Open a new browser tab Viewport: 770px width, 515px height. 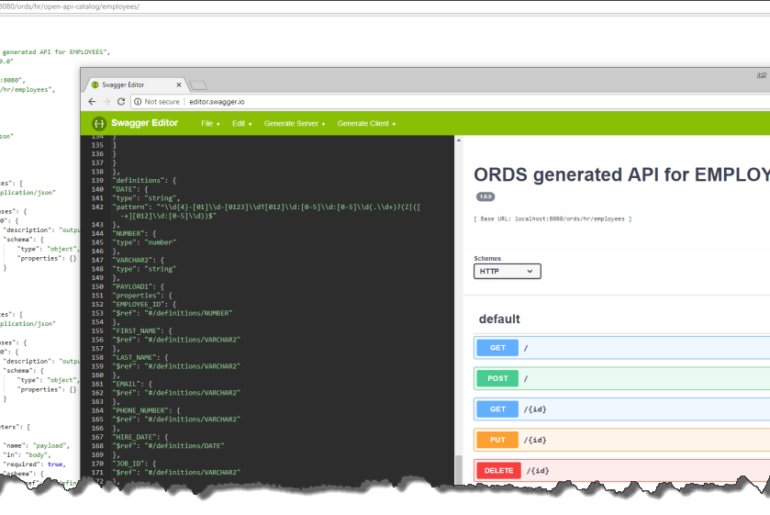click(x=198, y=85)
